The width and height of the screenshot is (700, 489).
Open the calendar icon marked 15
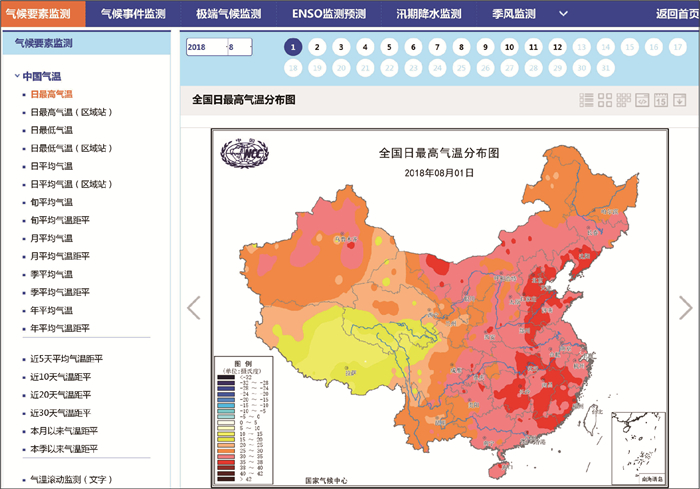tap(661, 100)
